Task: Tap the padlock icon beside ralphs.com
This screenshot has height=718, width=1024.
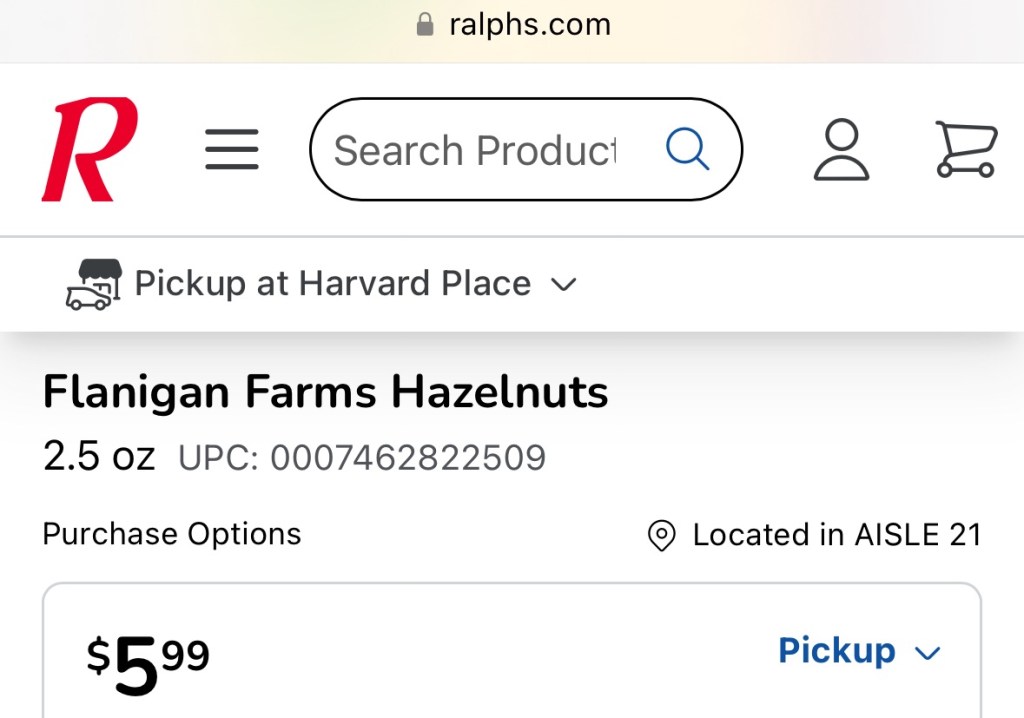Action: coord(426,24)
